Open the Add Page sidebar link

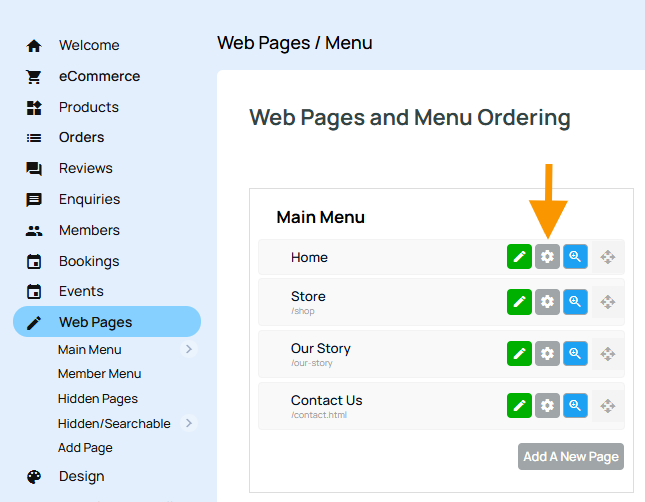pos(85,448)
